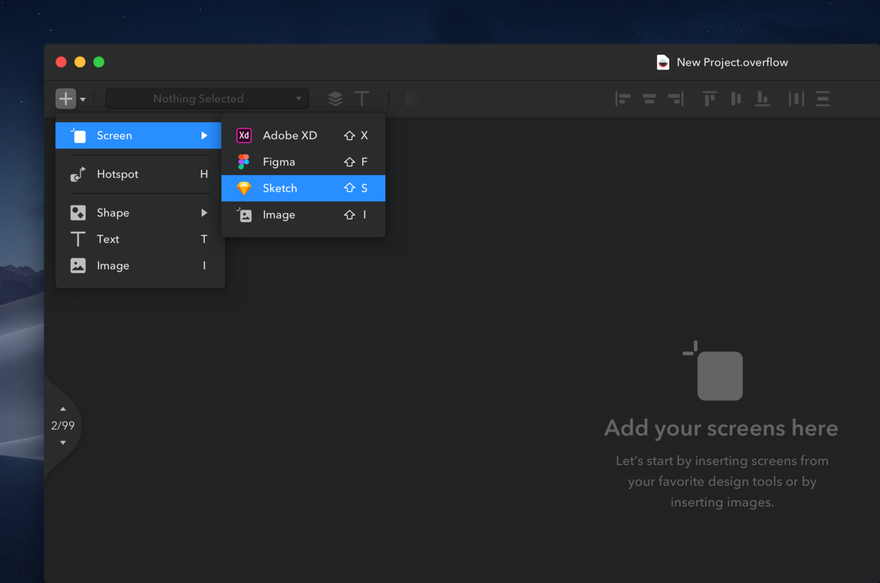Align items to top edge
Image resolution: width=880 pixels, height=583 pixels.
tap(709, 99)
